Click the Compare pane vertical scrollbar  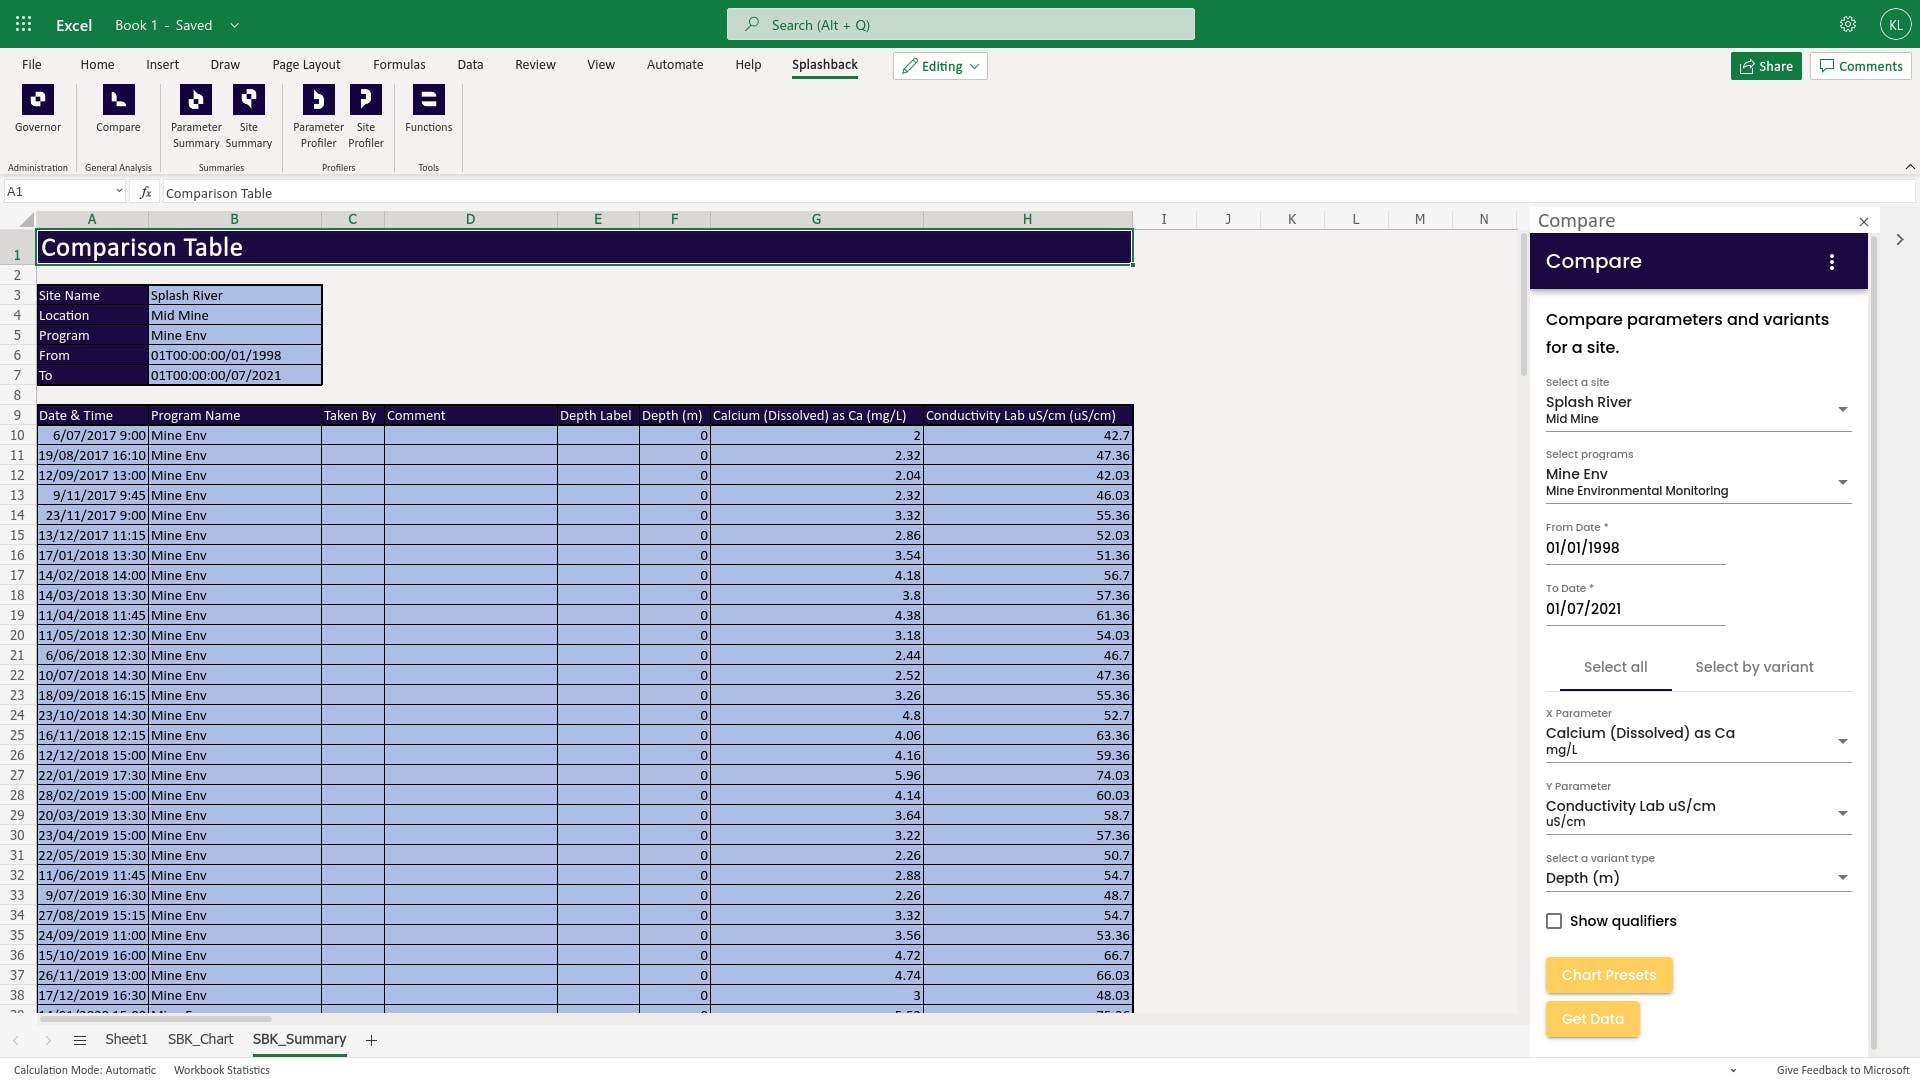coord(1874,640)
